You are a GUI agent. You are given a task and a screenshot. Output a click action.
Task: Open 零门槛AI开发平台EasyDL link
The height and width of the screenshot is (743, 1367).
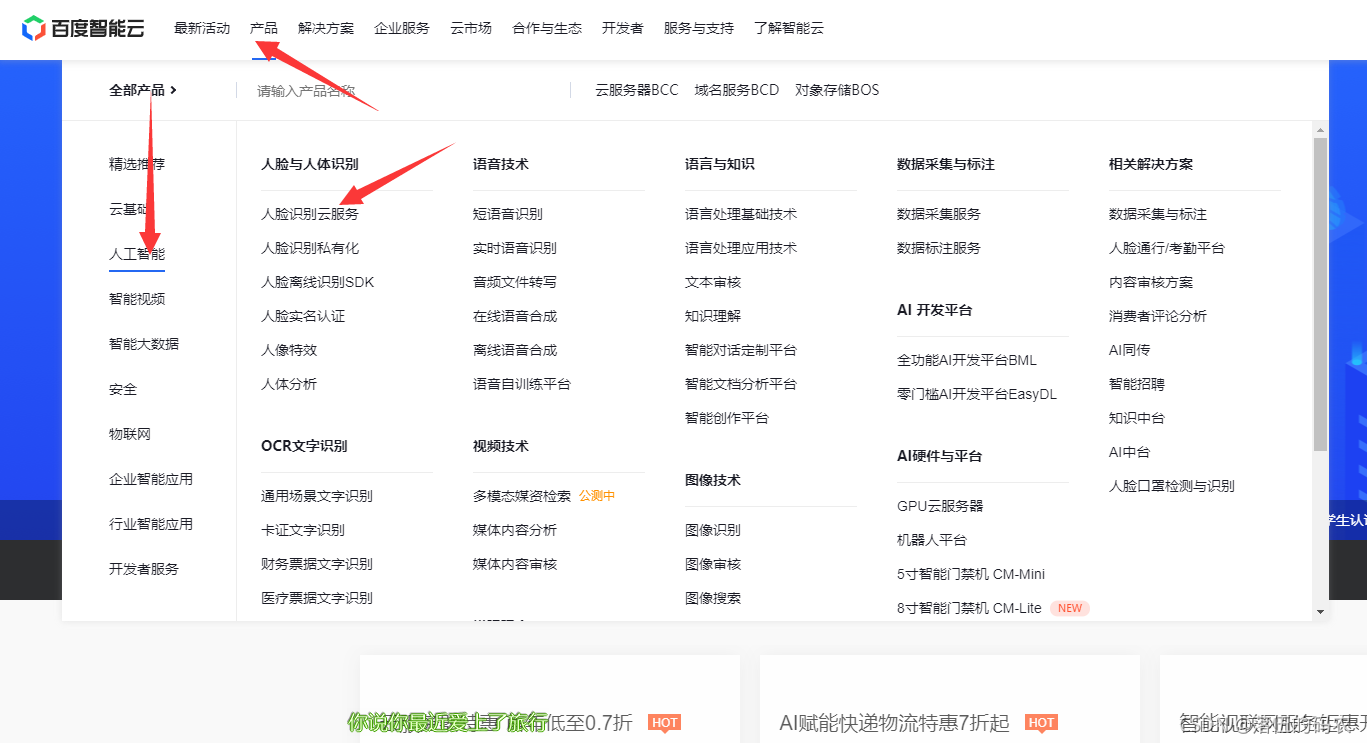[977, 394]
